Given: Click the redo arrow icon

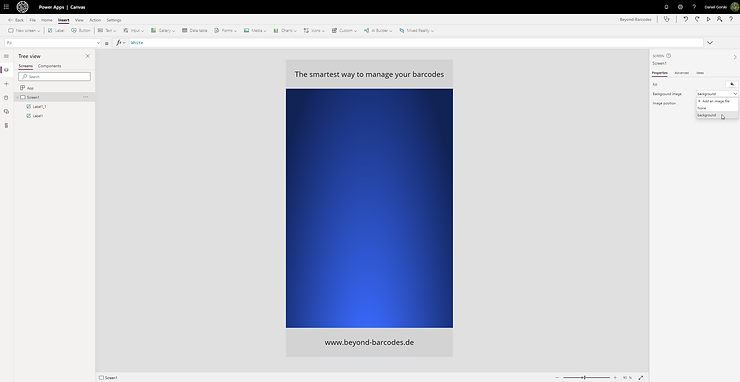Looking at the screenshot, I should (697, 19).
